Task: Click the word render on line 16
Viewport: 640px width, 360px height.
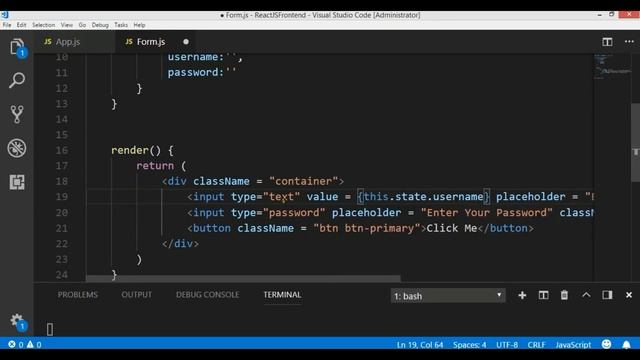Action: click(x=130, y=150)
